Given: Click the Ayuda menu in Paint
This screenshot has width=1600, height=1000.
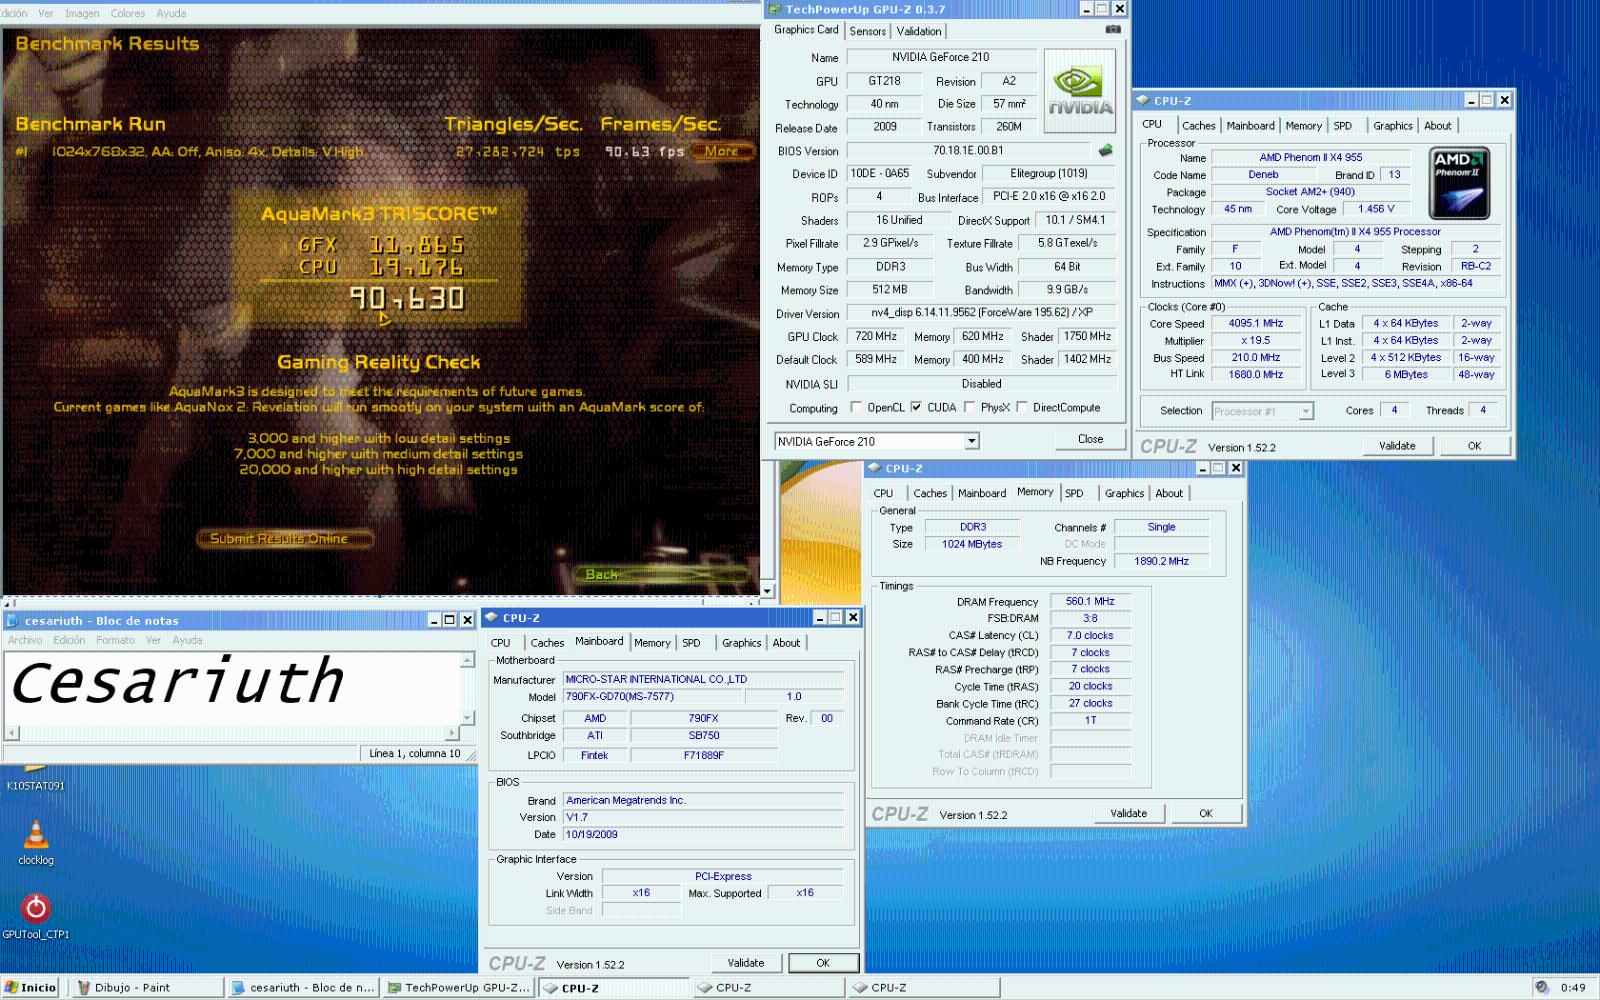Looking at the screenshot, I should [x=171, y=13].
